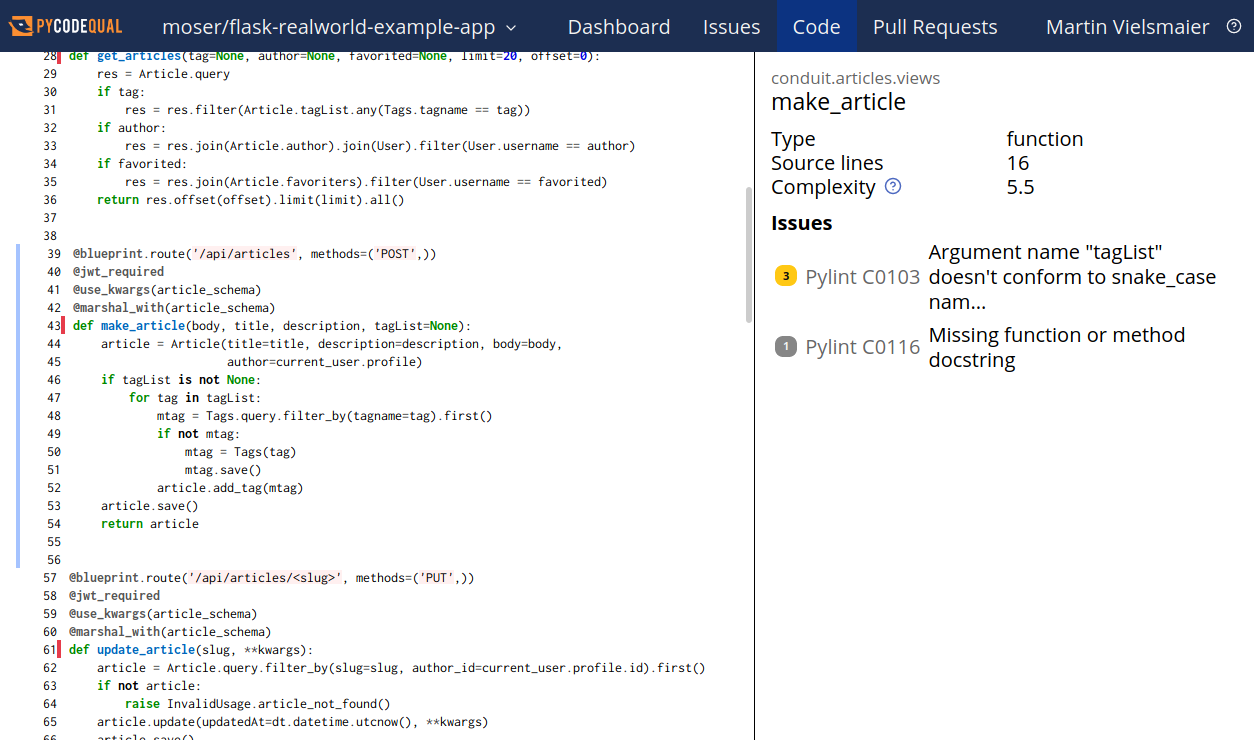Click the Complexity question-mark help icon

pos(892,186)
